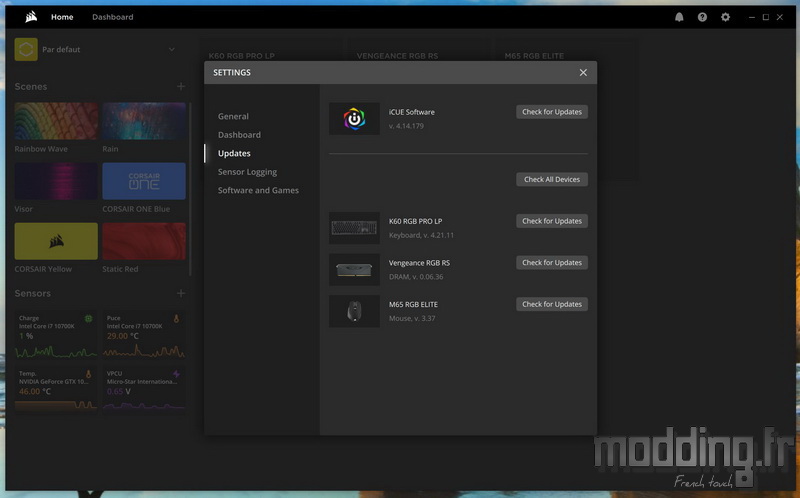Screen dimensions: 800x498
Task: Maximize the iCUE window
Action: [766, 17]
